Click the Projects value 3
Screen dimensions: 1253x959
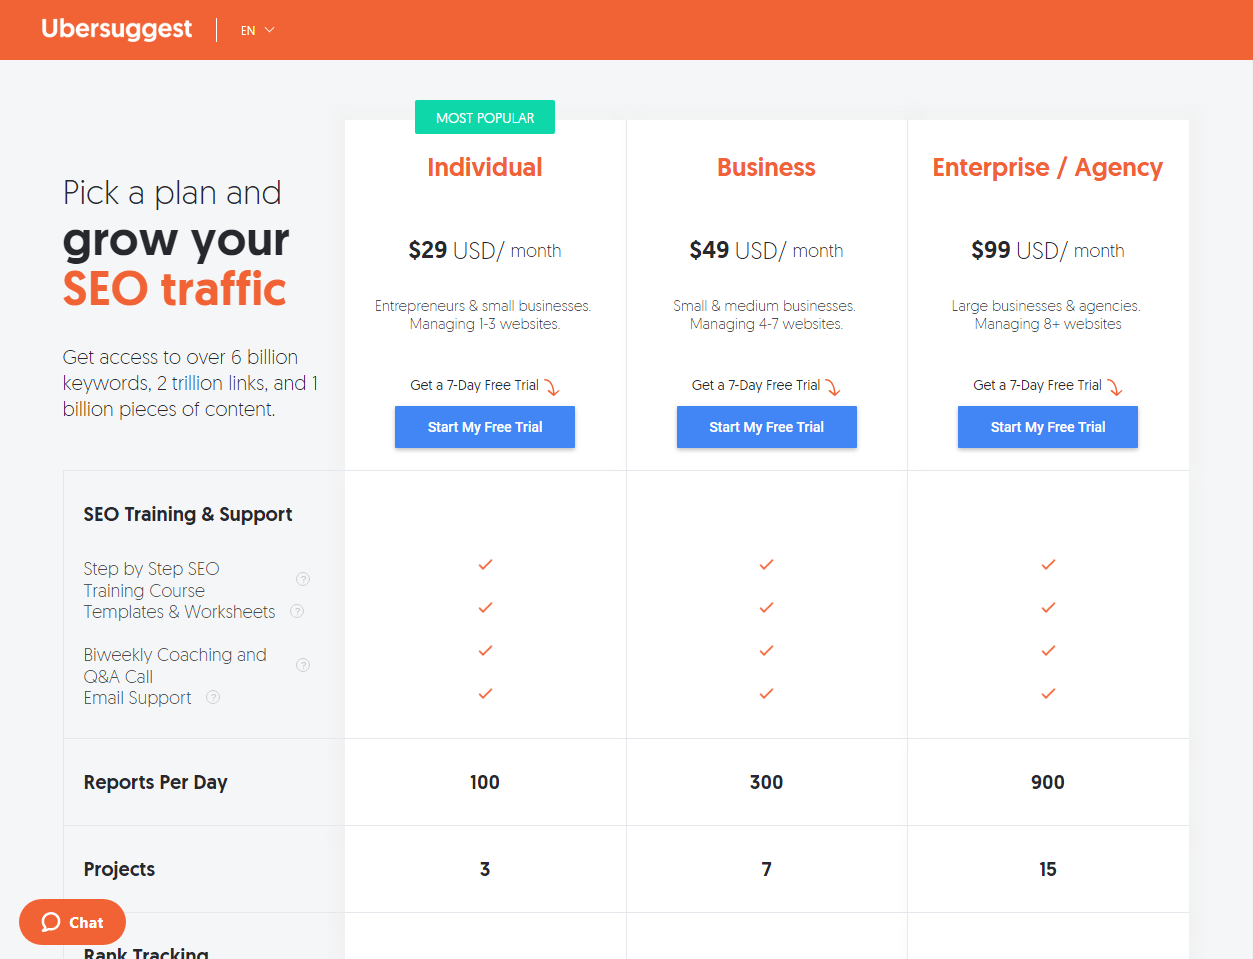[485, 869]
